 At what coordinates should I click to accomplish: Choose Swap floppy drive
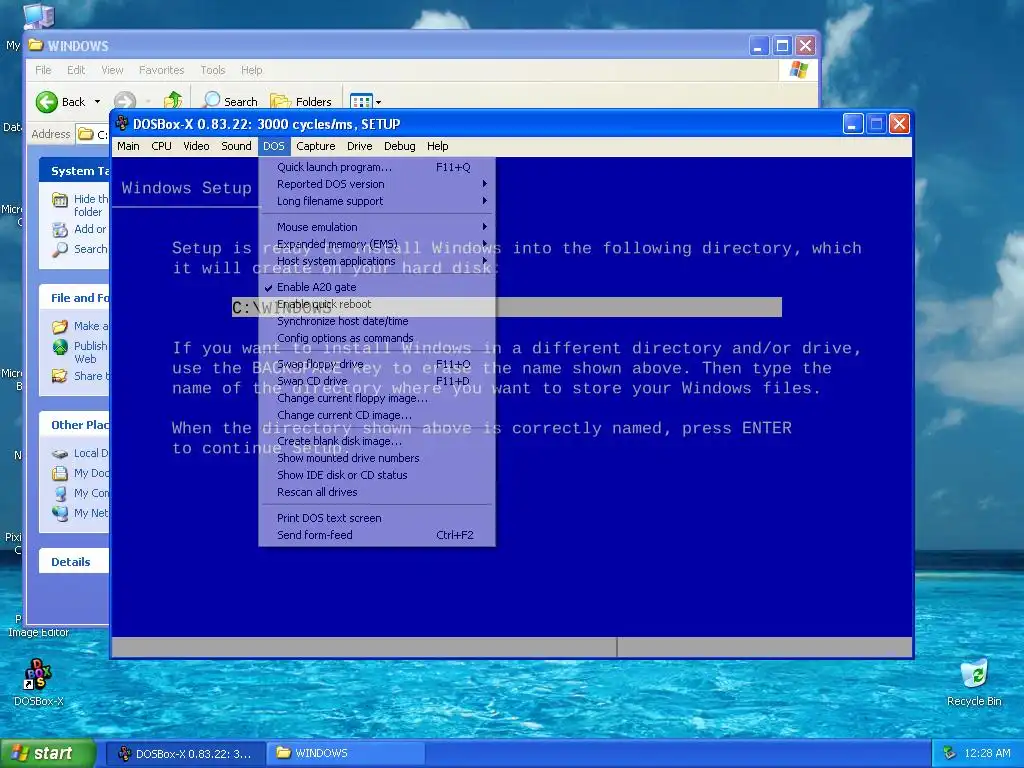point(377,364)
